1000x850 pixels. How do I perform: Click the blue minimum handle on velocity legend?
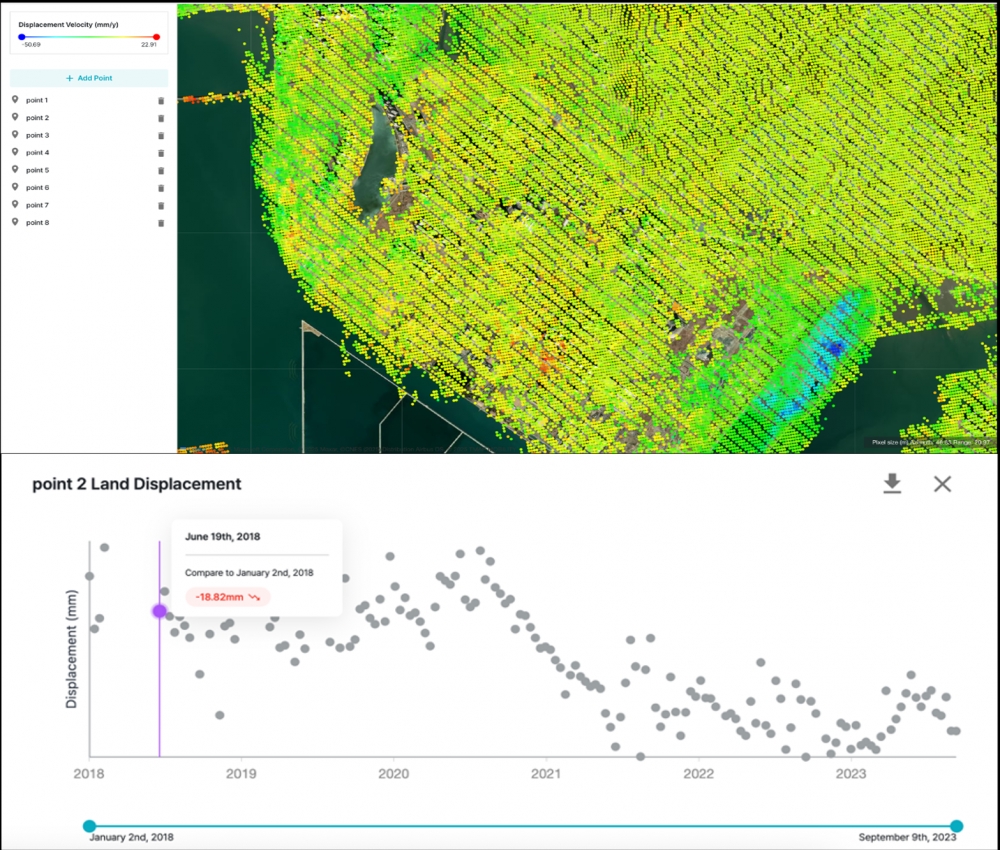click(x=22, y=37)
